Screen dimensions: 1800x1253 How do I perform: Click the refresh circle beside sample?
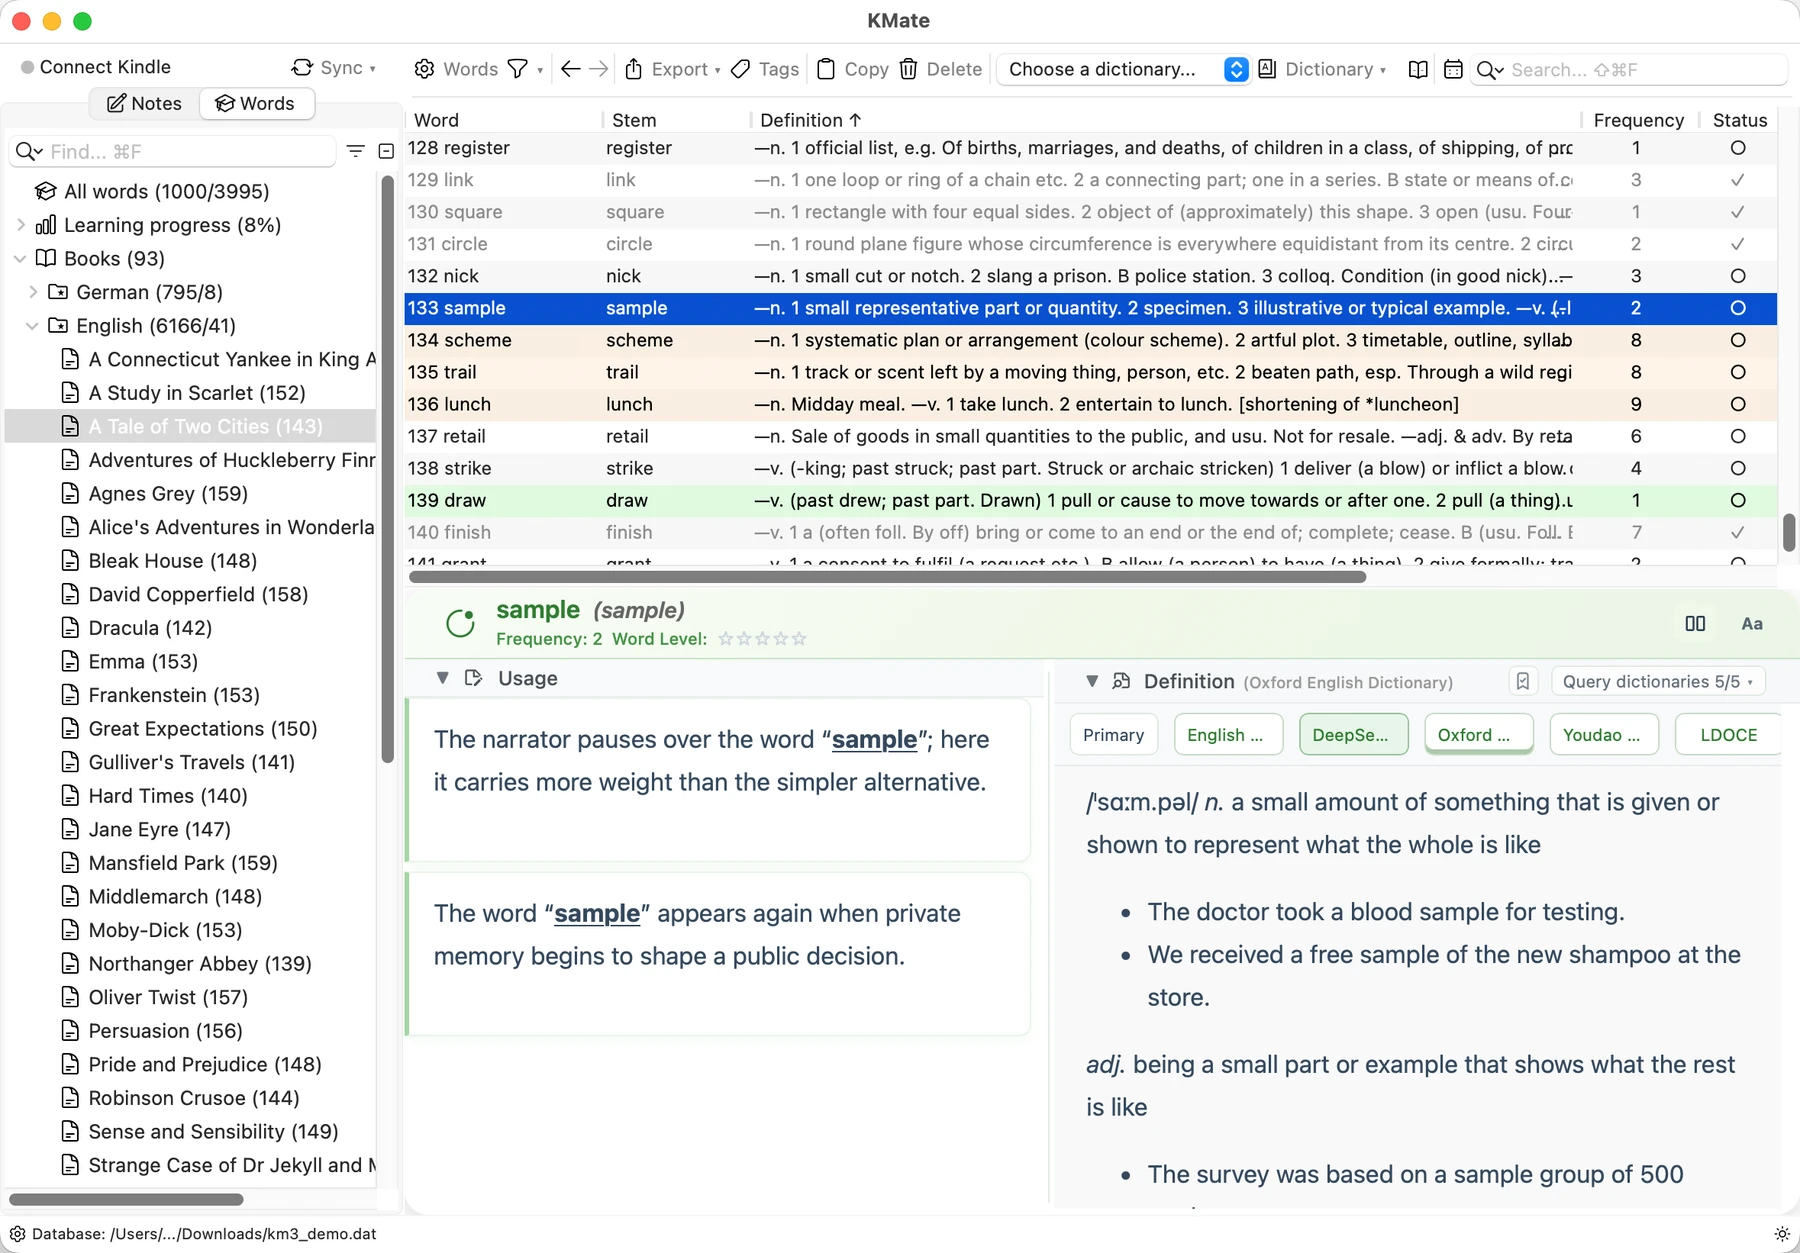coord(460,623)
